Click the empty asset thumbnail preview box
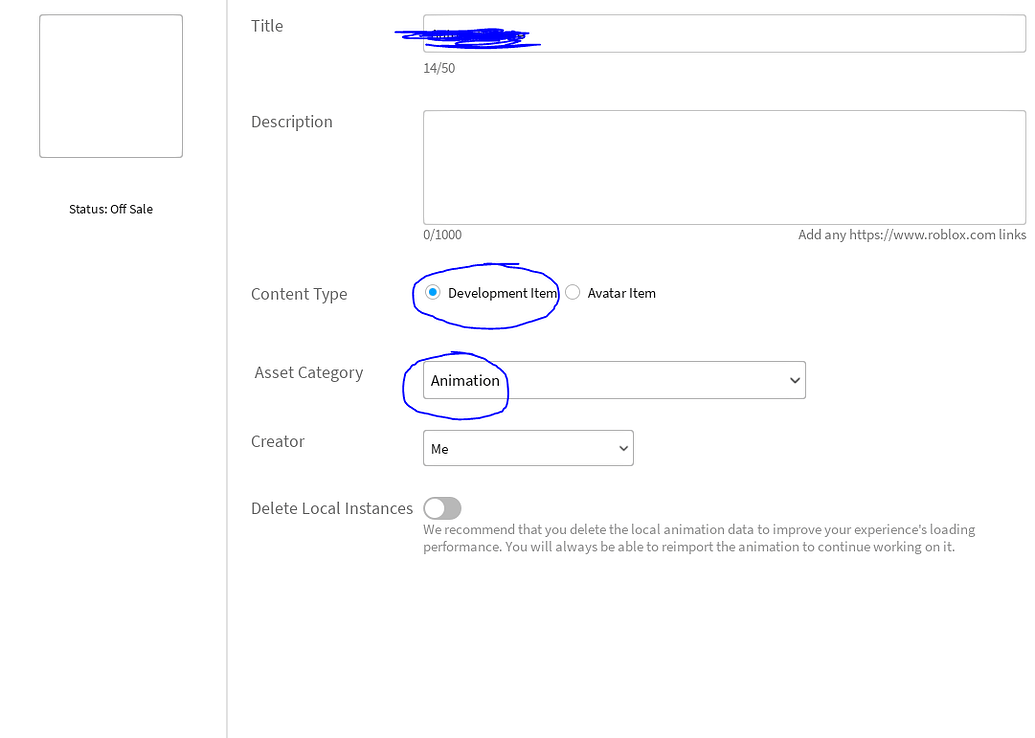The image size is (1035, 738). [111, 86]
